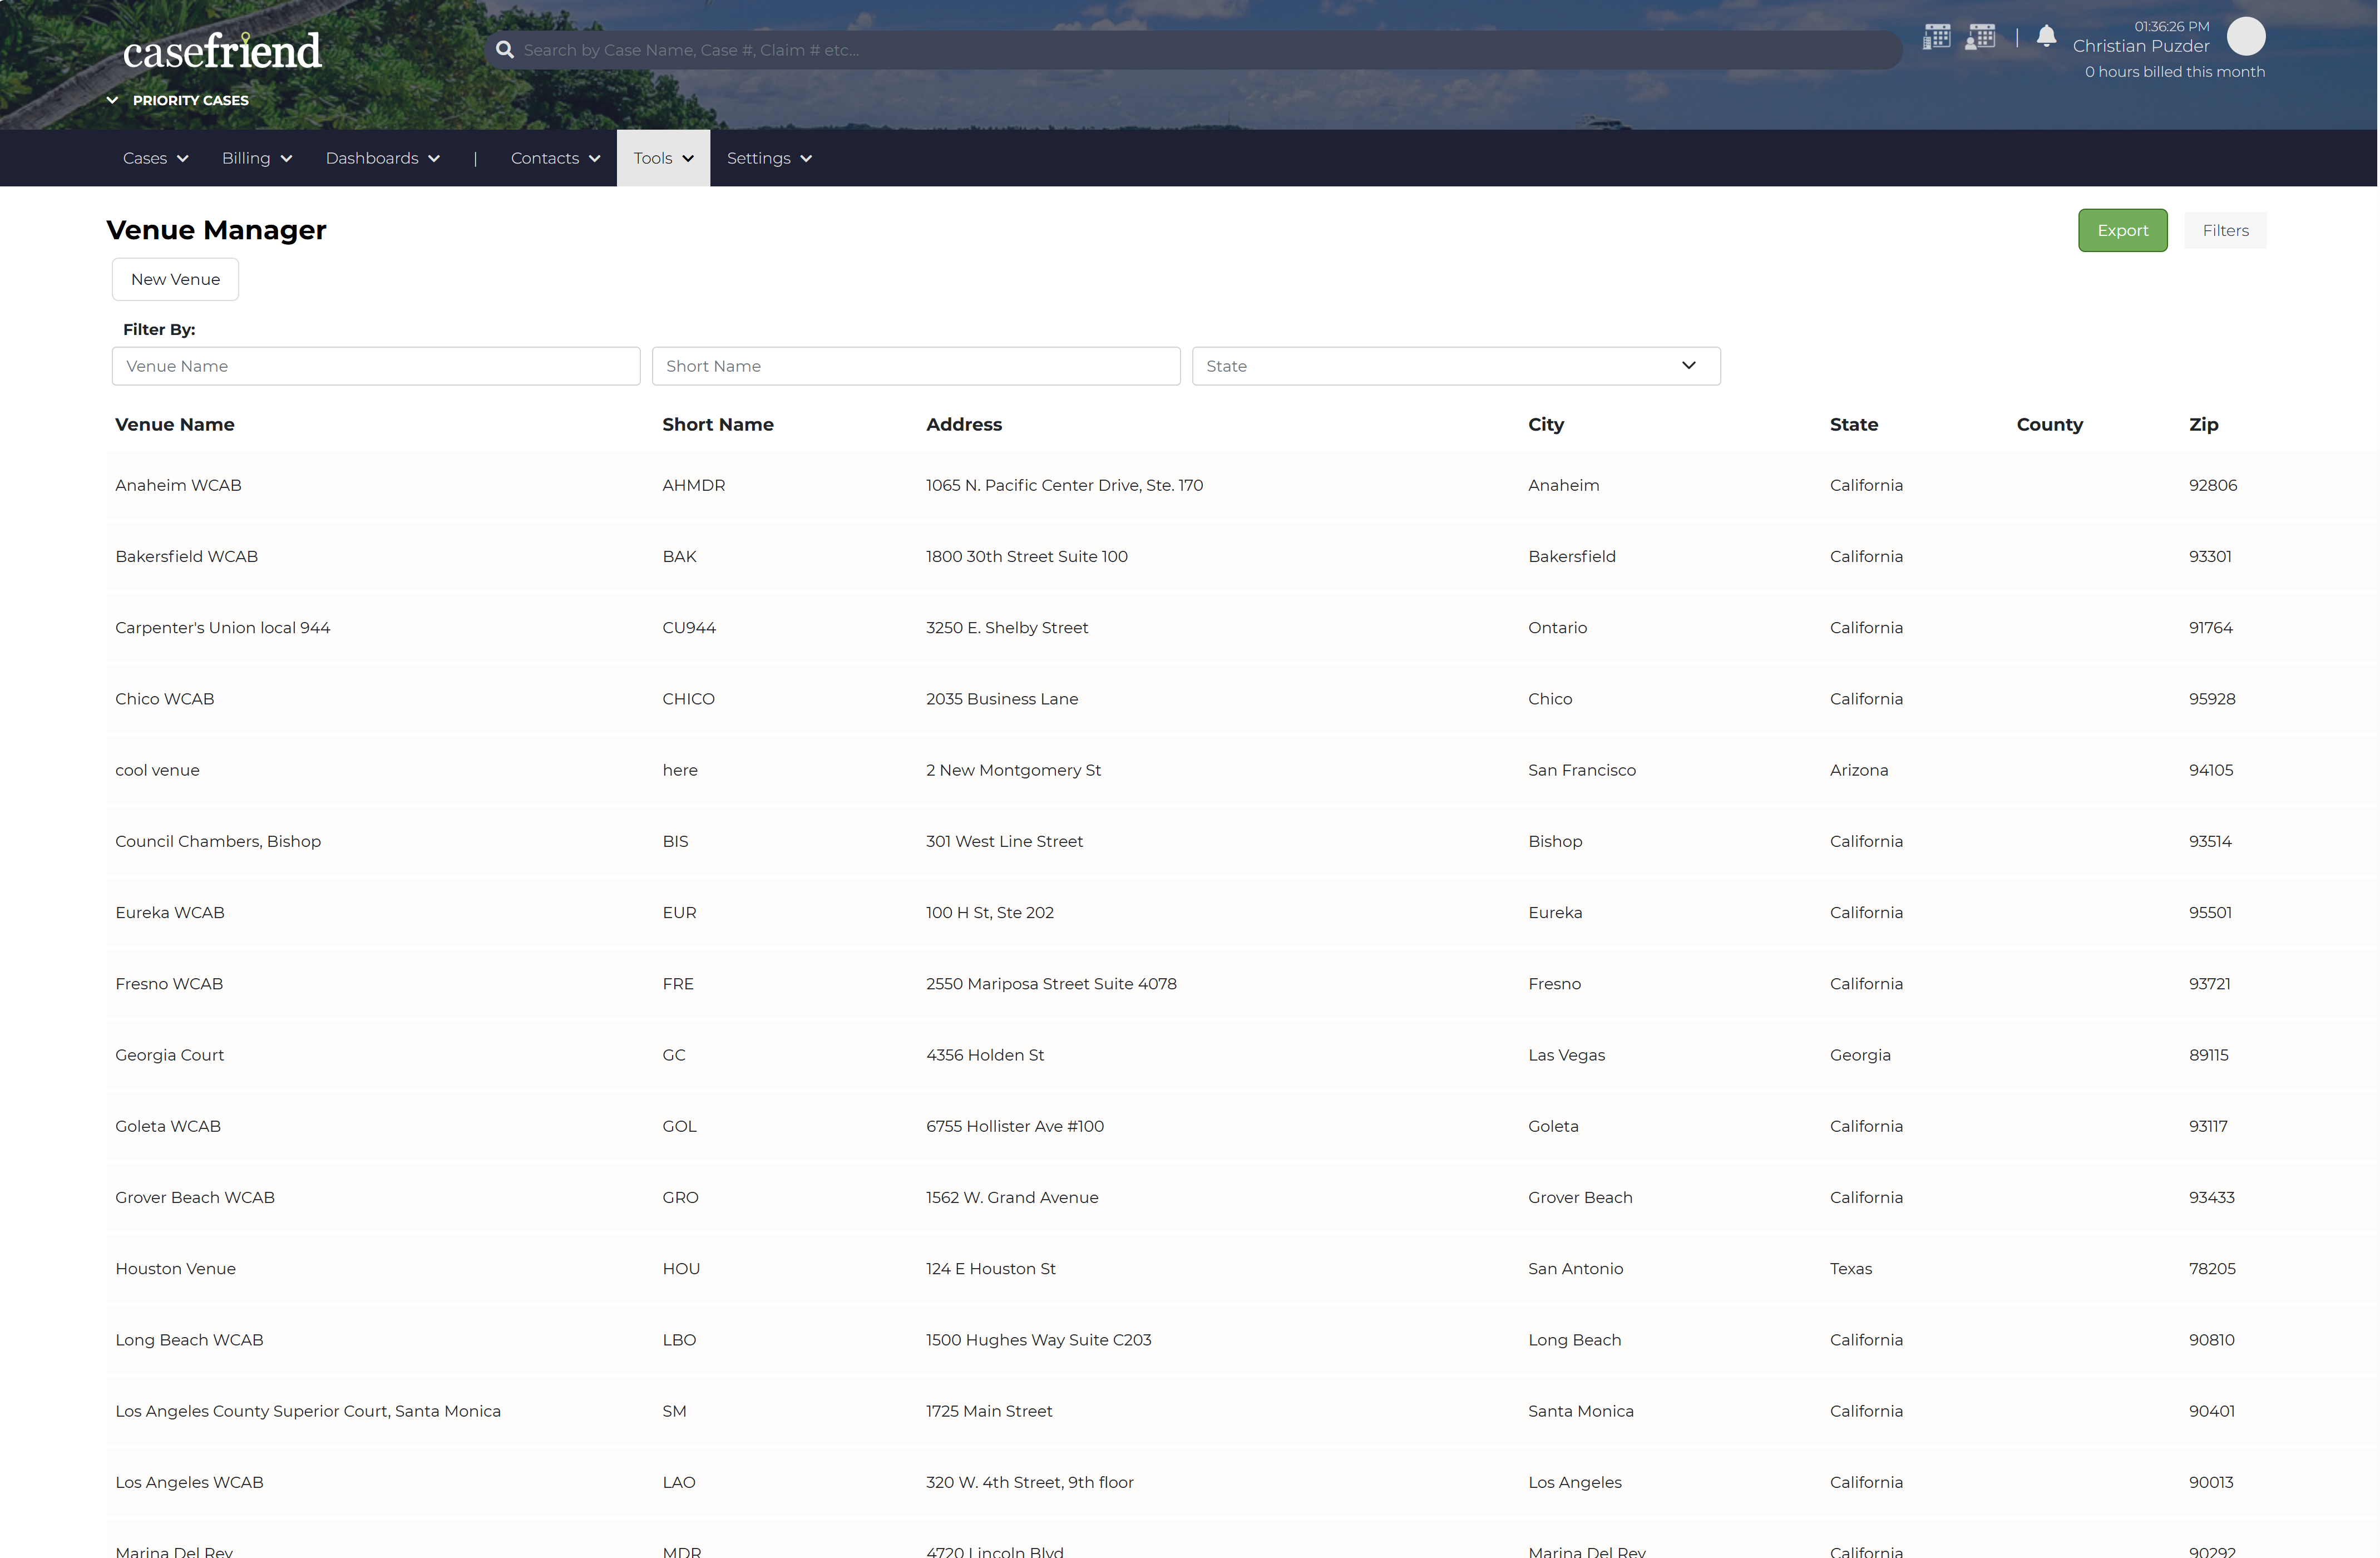Expand the Priority Cases chevron

point(113,100)
